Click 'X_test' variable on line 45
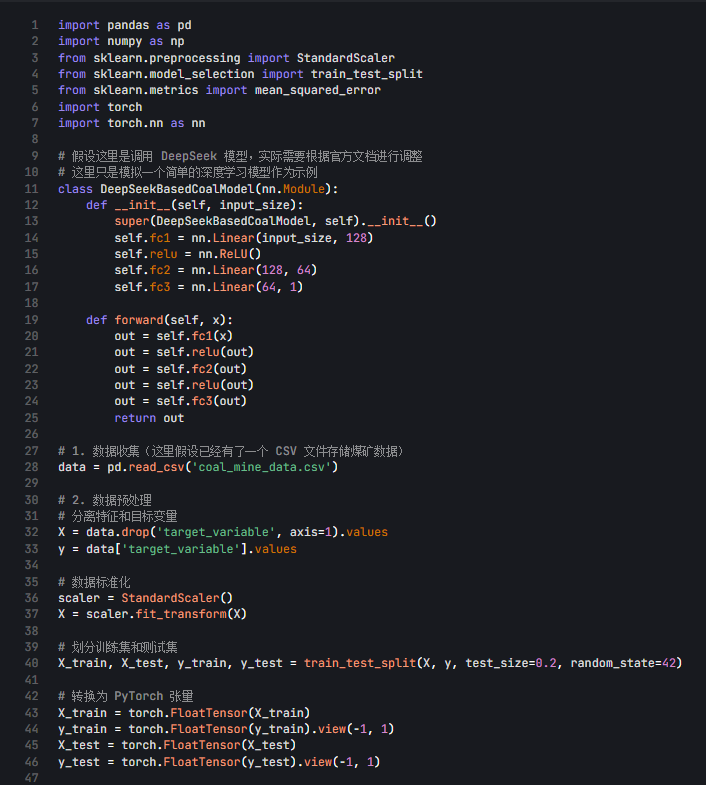706x785 pixels. tap(79, 745)
